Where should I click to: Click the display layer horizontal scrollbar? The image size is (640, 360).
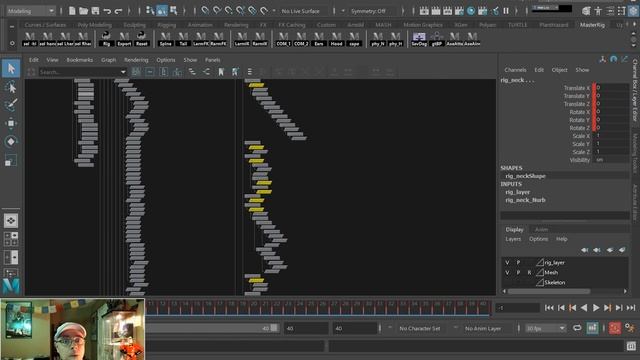pyautogui.click(x=549, y=291)
